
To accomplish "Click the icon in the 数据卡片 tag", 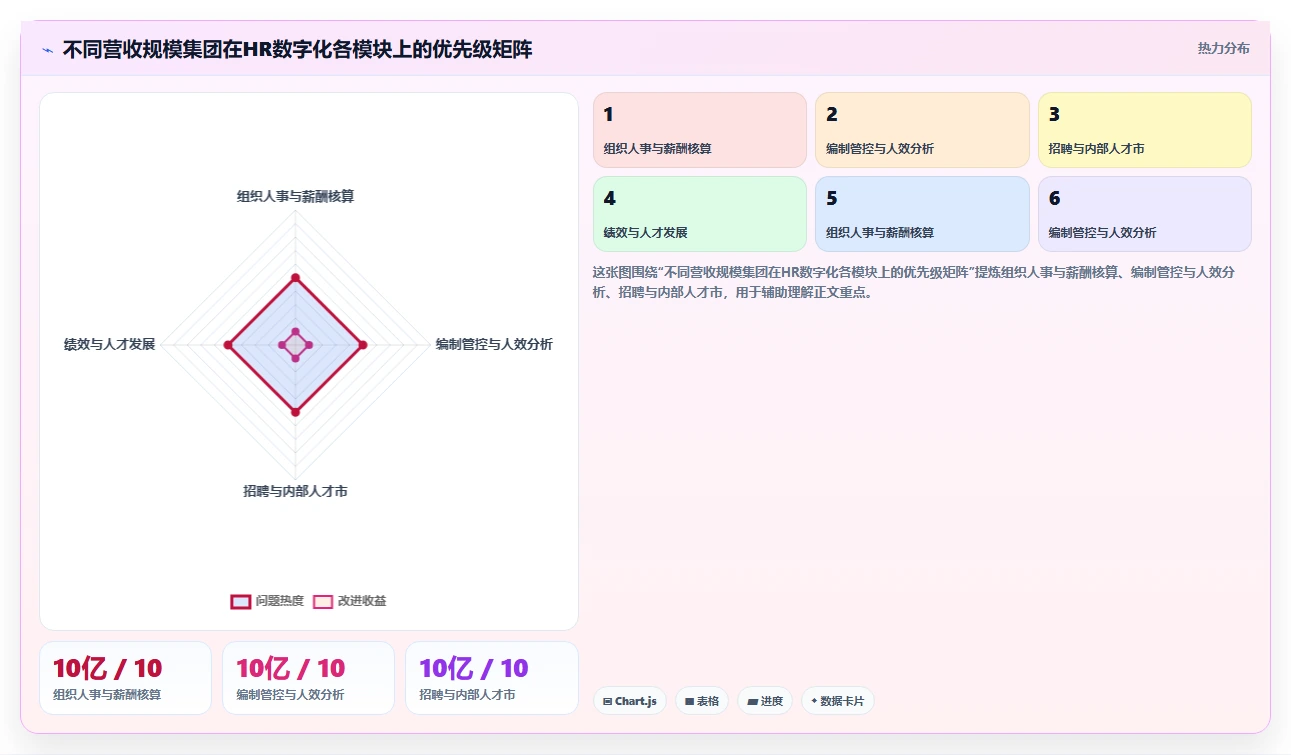I will pos(814,701).
